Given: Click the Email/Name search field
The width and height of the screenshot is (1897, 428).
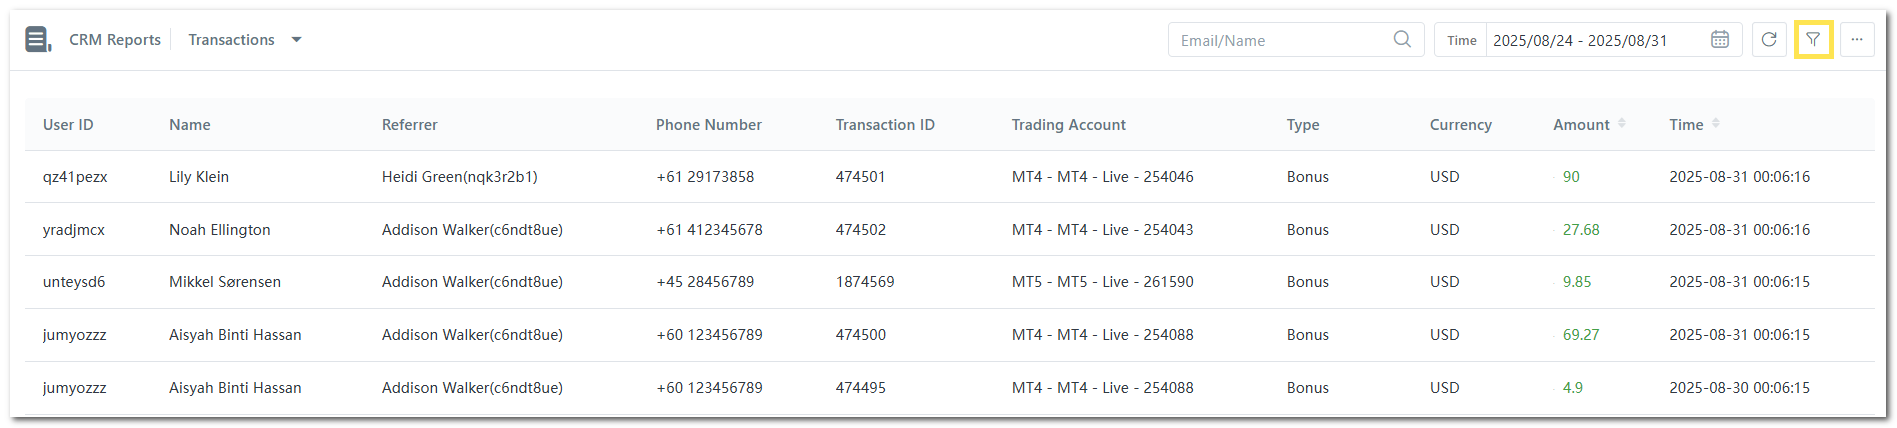Looking at the screenshot, I should 1280,41.
